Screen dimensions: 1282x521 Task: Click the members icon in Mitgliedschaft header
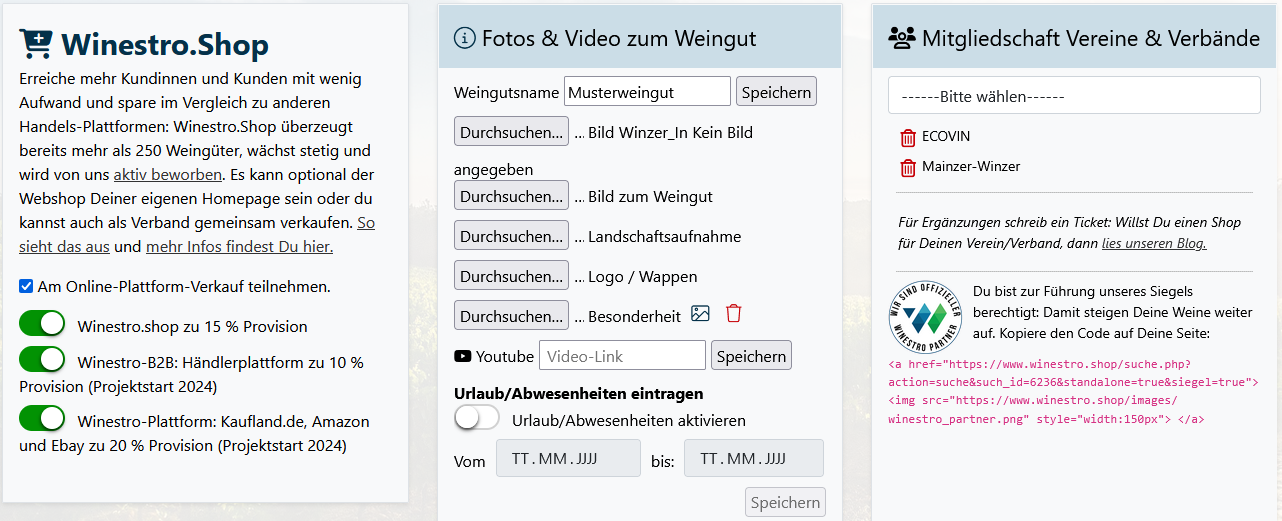coord(901,38)
